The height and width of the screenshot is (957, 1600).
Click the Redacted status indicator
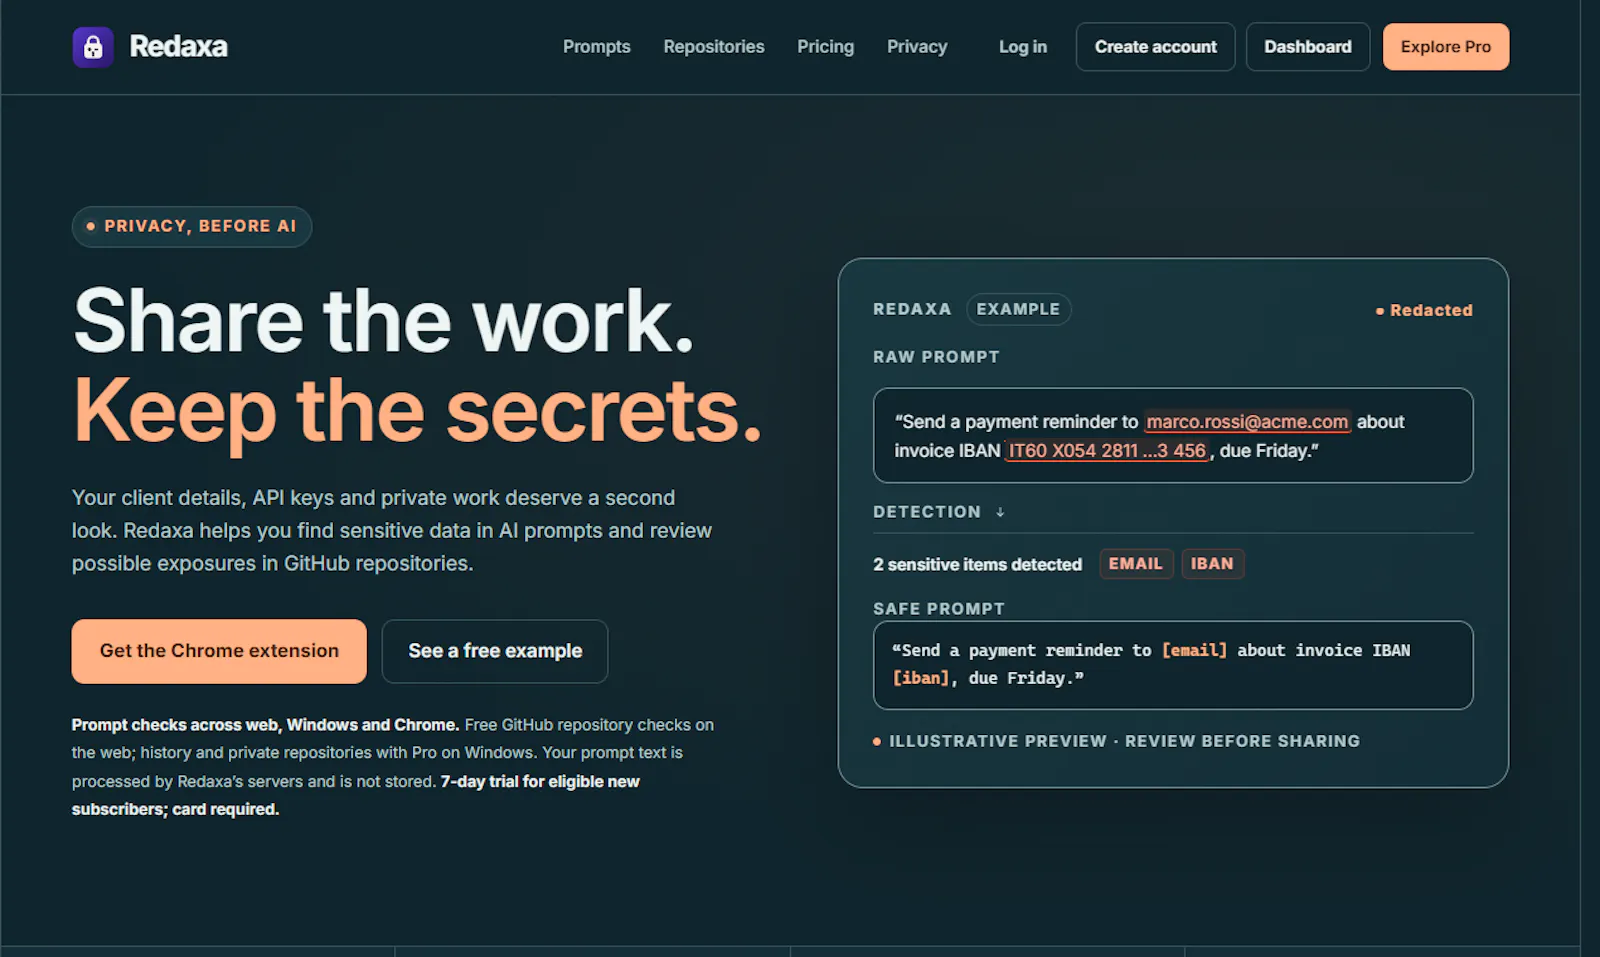[x=1424, y=310]
